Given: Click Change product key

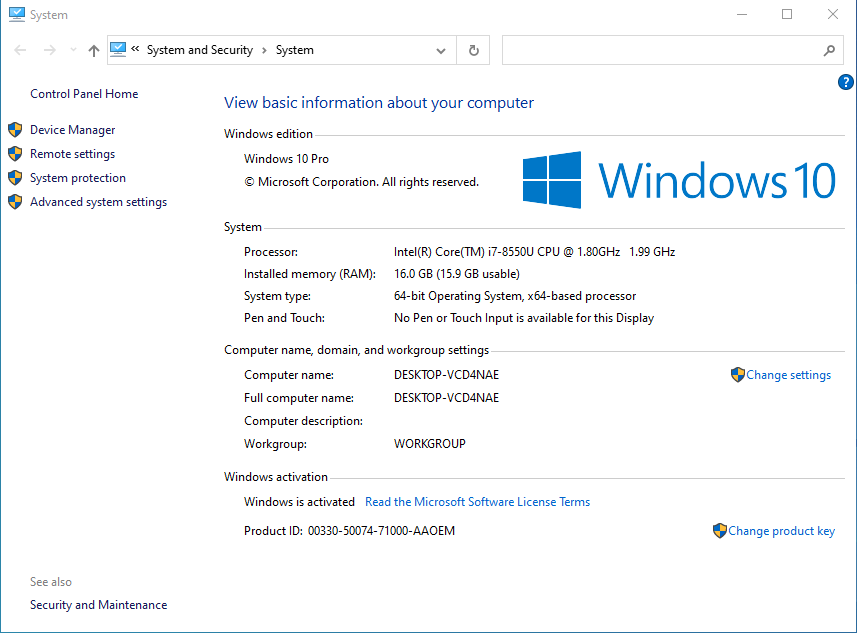Looking at the screenshot, I should [x=781, y=531].
